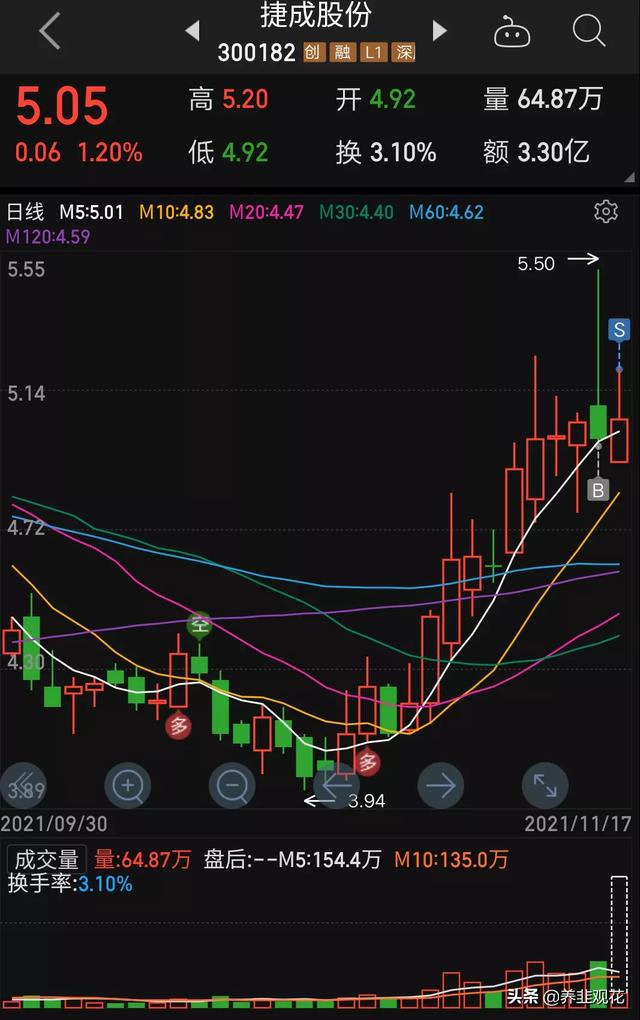Image resolution: width=640 pixels, height=1020 pixels.
Task: Open 成交量 indicator selector
Action: tap(46, 859)
